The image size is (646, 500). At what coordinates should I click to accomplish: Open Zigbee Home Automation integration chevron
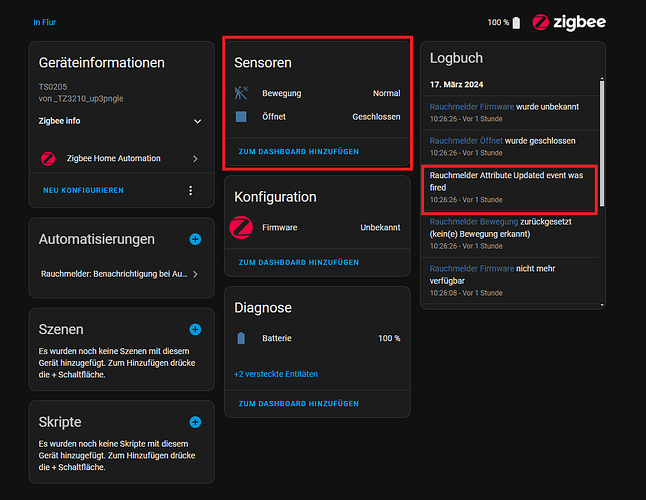195,159
